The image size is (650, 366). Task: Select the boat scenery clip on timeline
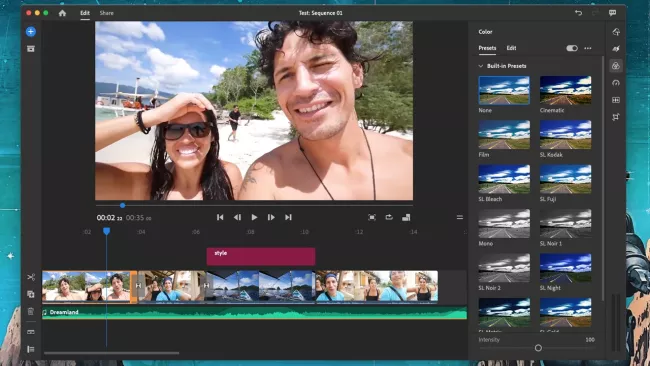click(260, 286)
